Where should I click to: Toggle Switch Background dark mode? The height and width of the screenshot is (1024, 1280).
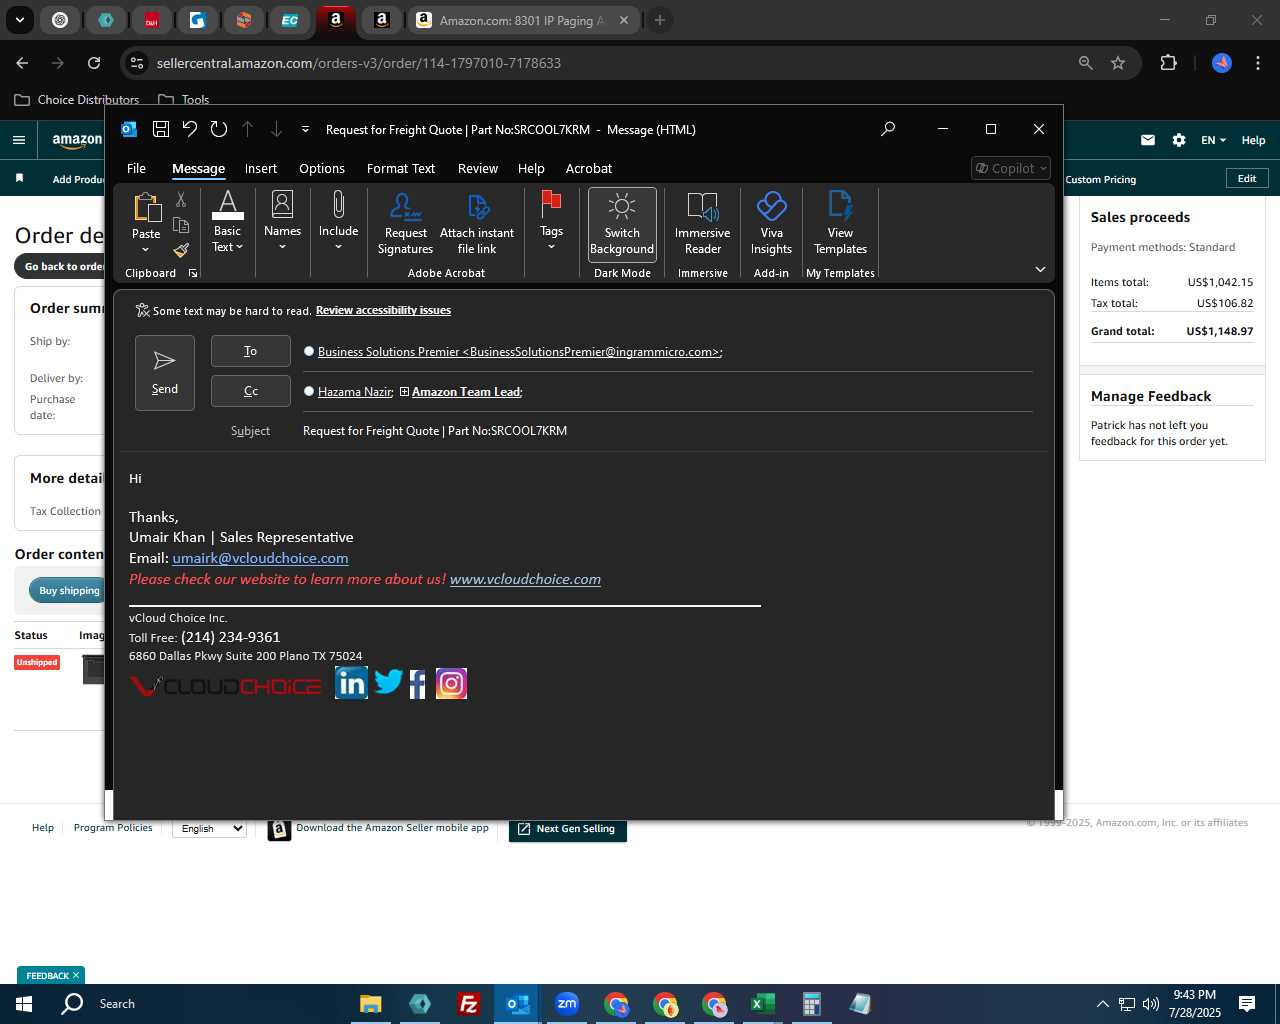click(x=622, y=224)
